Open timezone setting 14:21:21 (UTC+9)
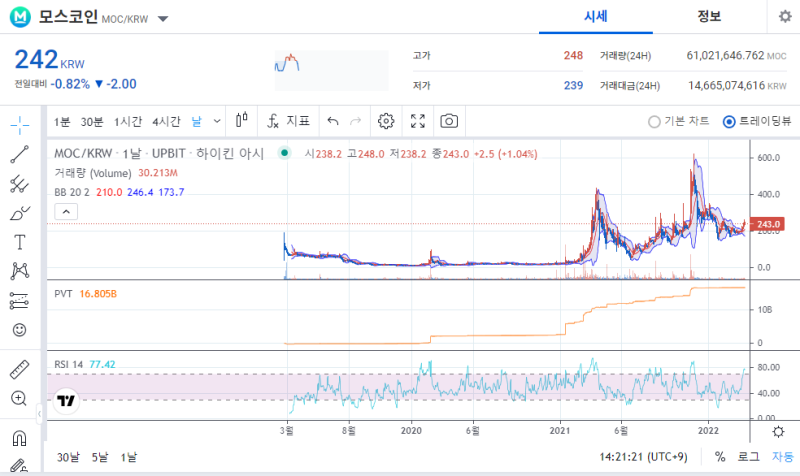Screen dimensions: 800x476 (643, 457)
